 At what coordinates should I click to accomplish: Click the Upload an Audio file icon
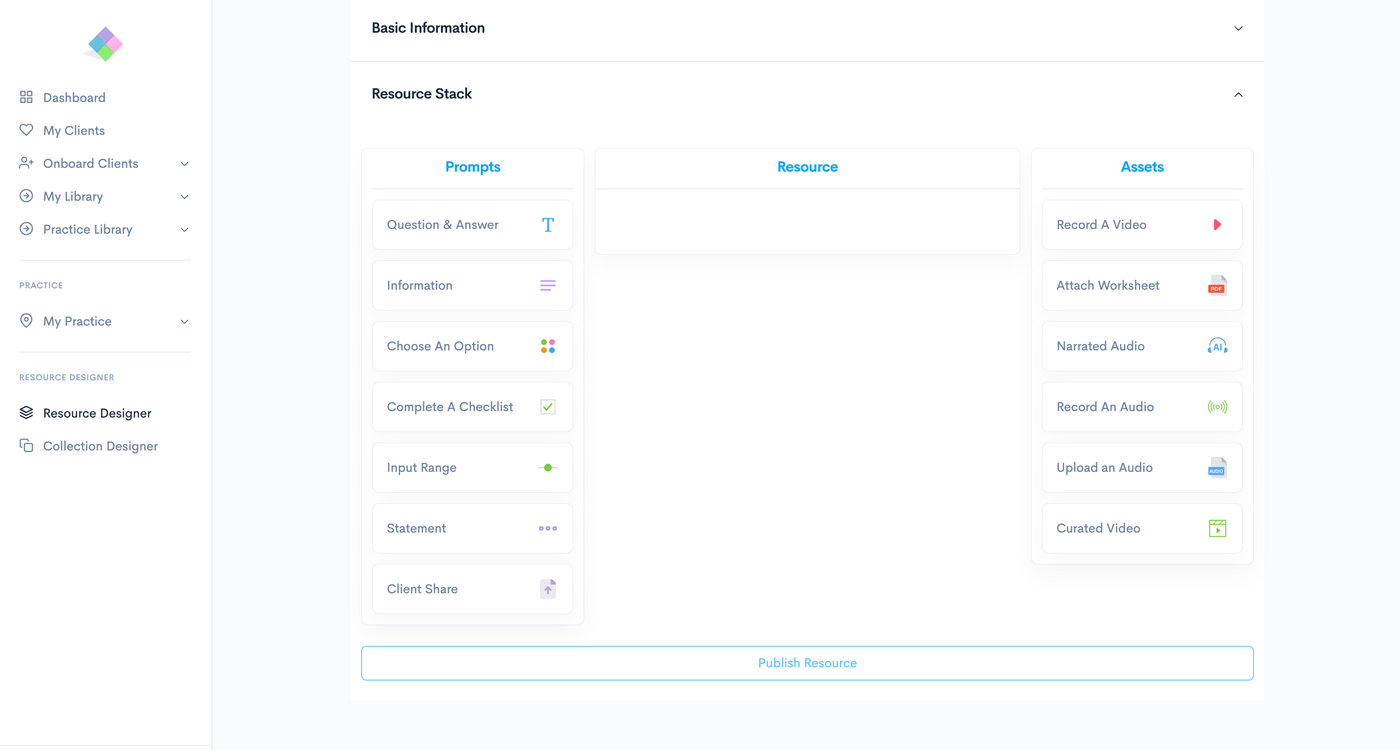tap(1217, 468)
